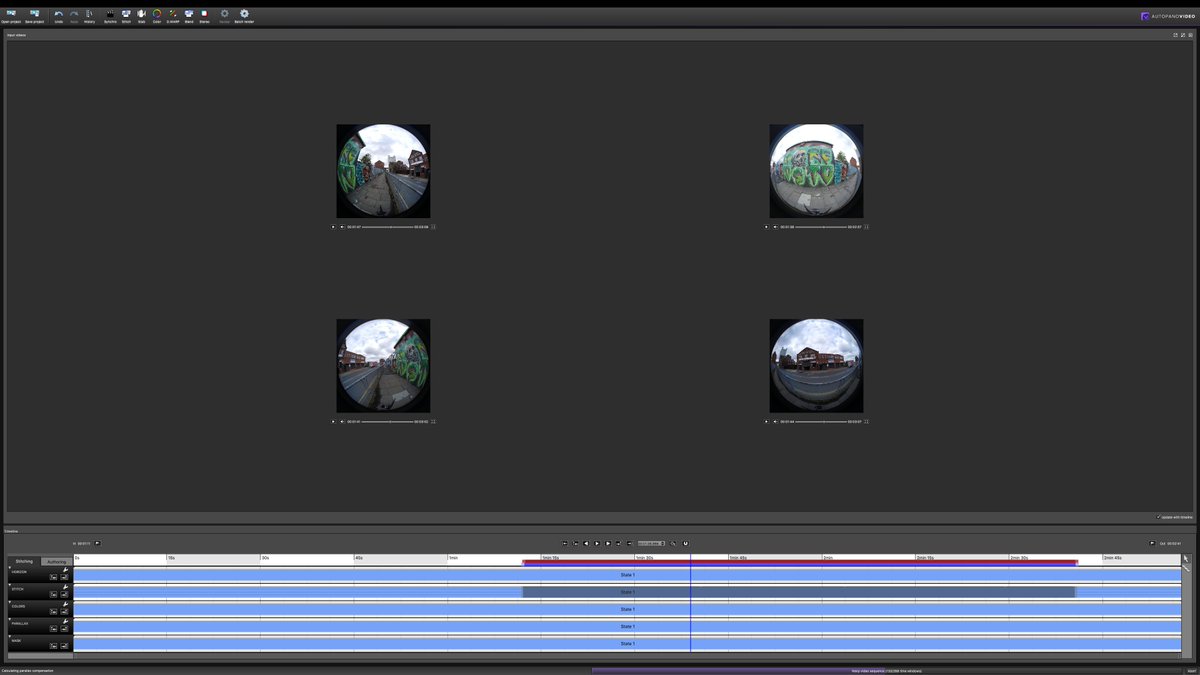Save the current project
1200x675 pixels.
pyautogui.click(x=35, y=15)
